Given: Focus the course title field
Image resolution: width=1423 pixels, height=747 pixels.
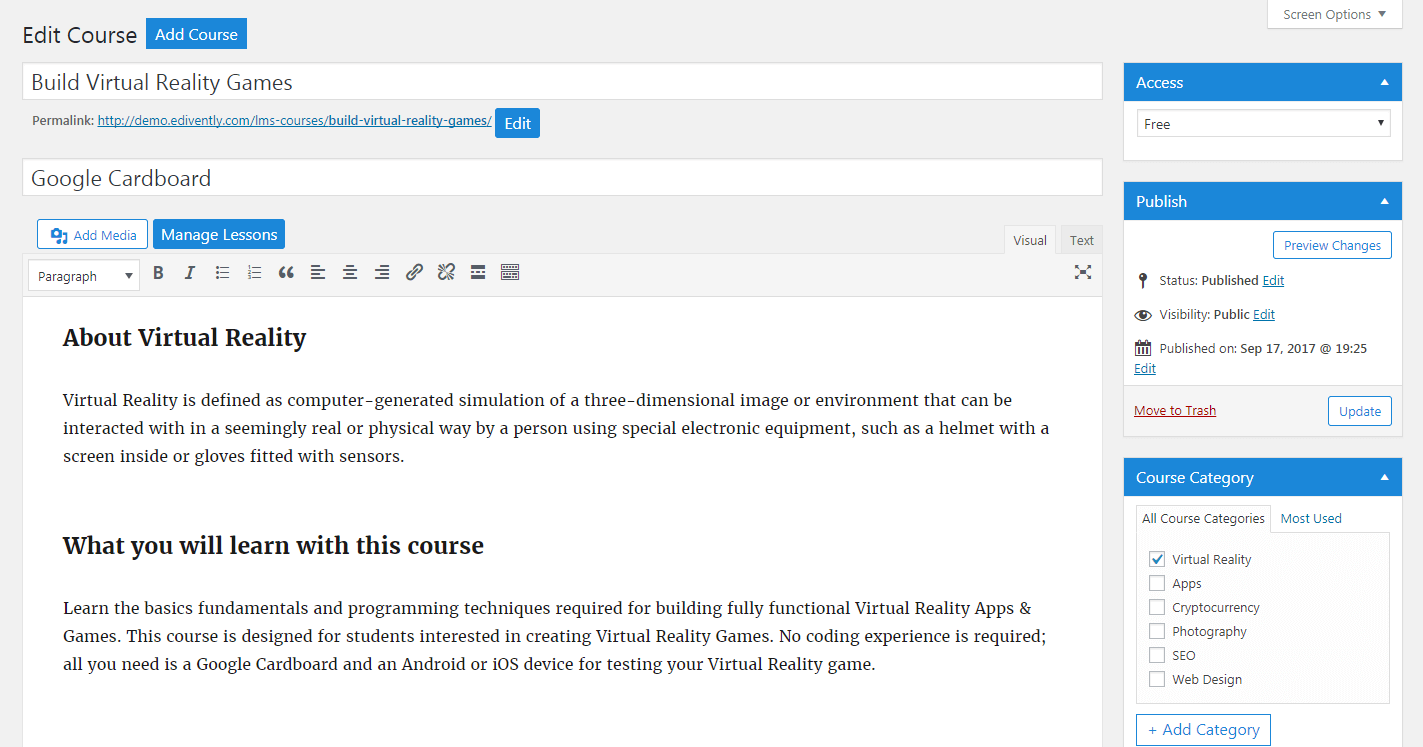Looking at the screenshot, I should (562, 81).
